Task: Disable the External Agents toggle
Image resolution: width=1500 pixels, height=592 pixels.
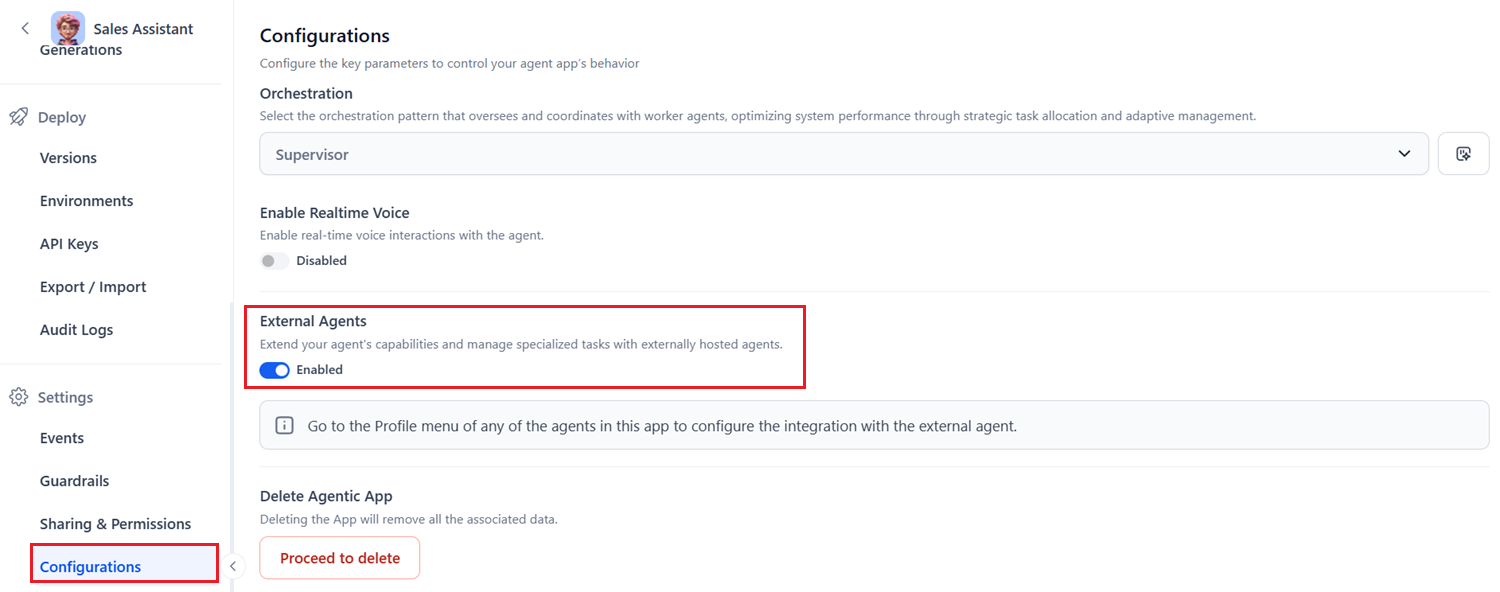Action: point(274,370)
